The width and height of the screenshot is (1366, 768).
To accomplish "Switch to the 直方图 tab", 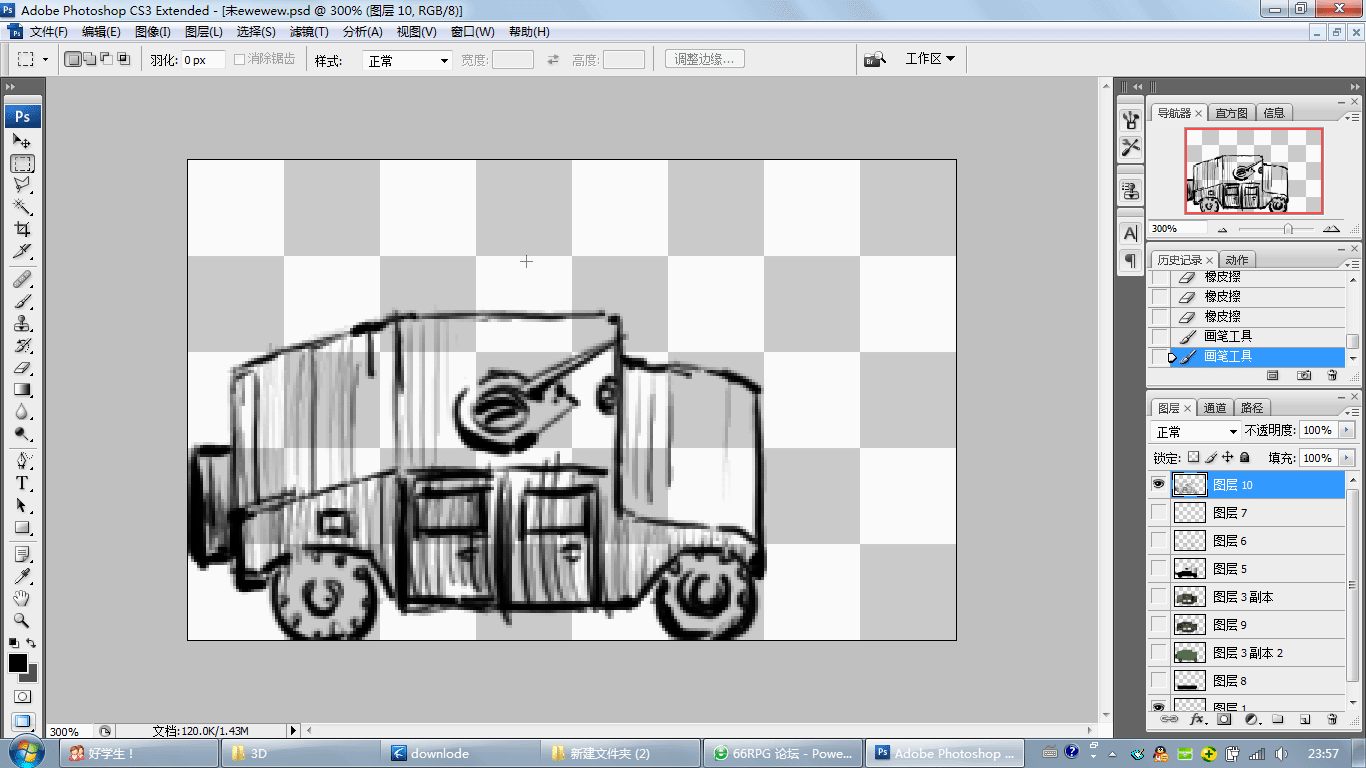I will [x=1232, y=113].
